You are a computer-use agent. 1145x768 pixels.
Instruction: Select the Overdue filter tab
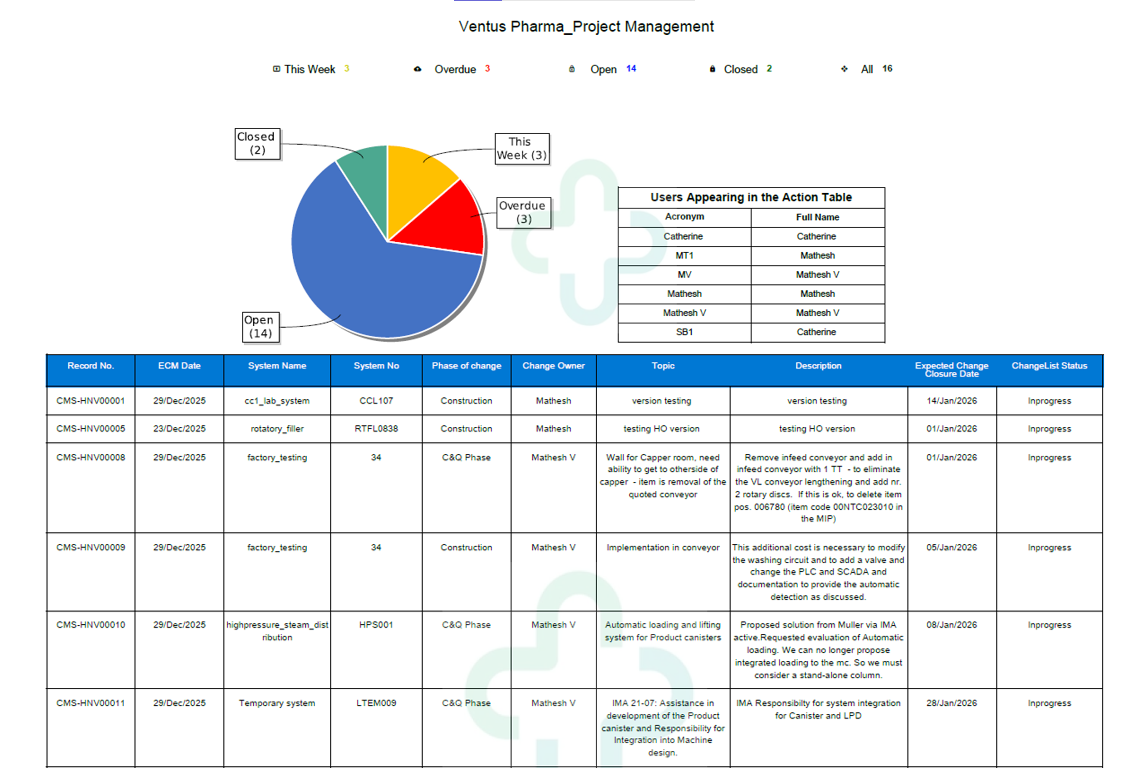(x=455, y=70)
